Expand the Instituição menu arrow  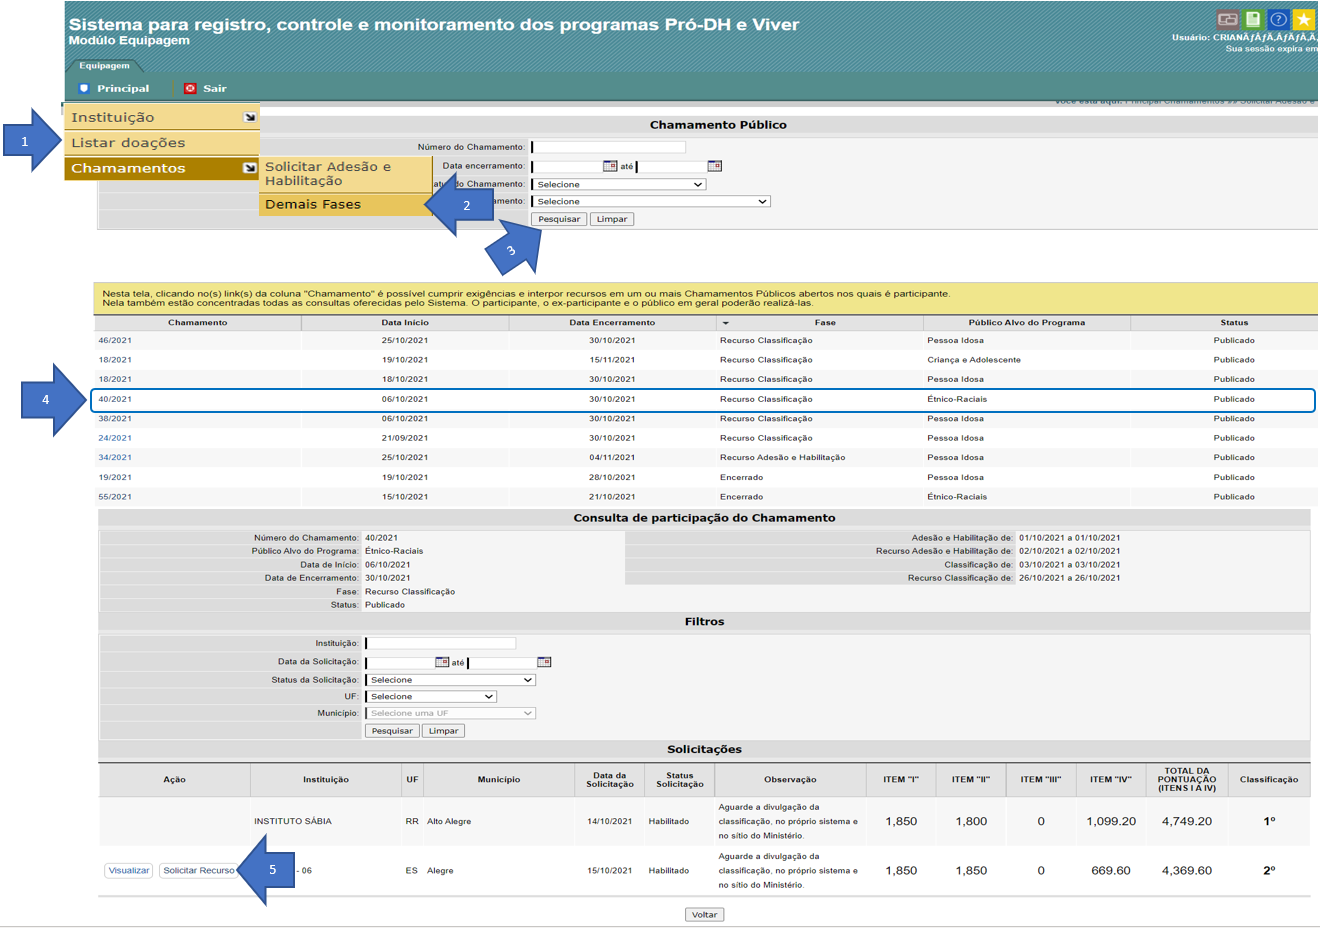point(249,117)
